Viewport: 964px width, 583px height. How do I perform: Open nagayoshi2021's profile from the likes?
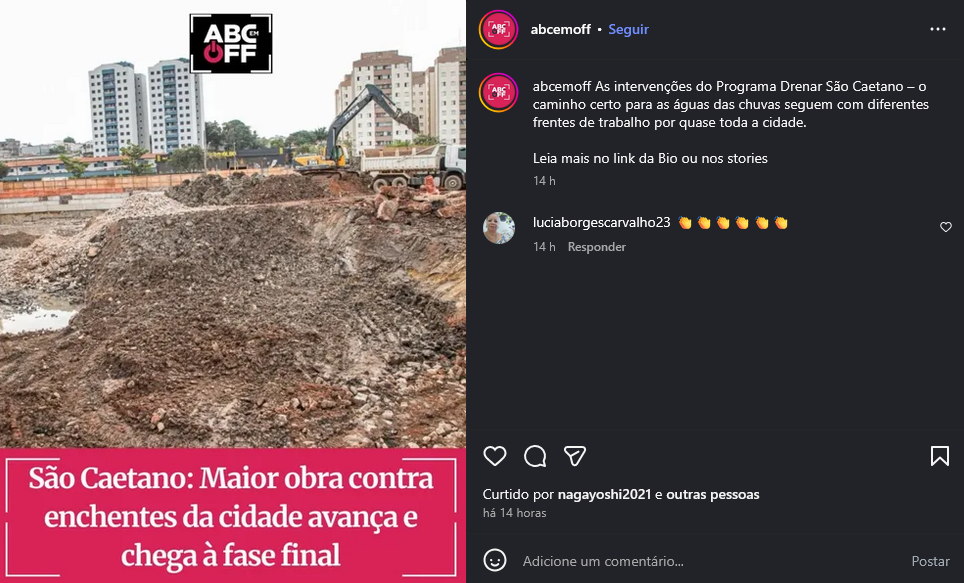[604, 494]
